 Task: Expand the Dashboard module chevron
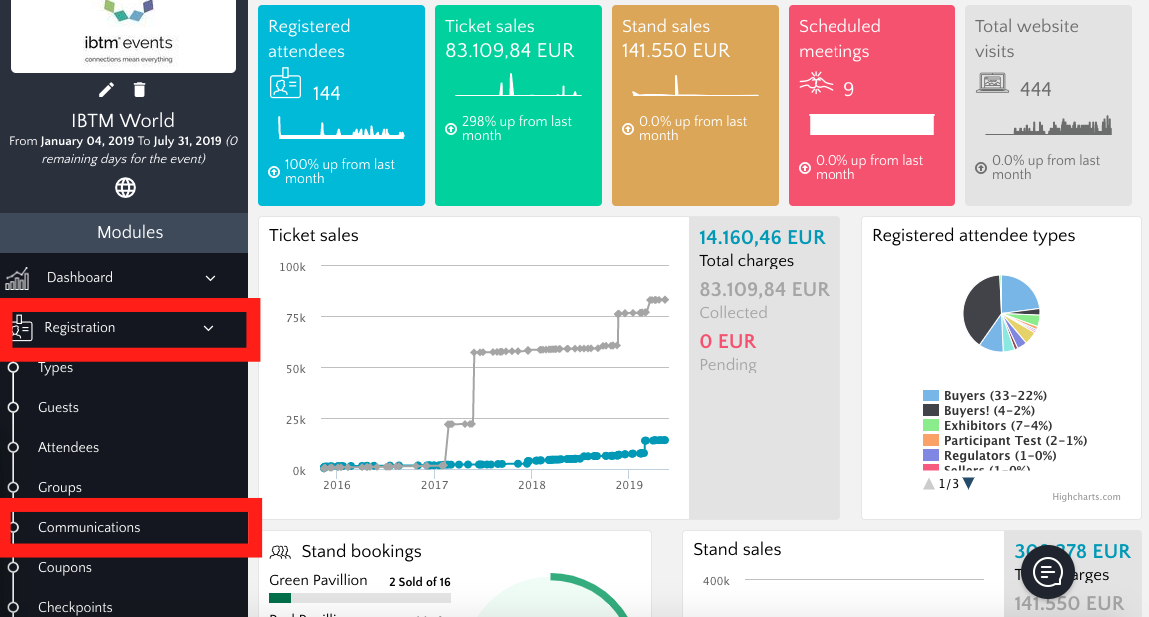pos(210,278)
